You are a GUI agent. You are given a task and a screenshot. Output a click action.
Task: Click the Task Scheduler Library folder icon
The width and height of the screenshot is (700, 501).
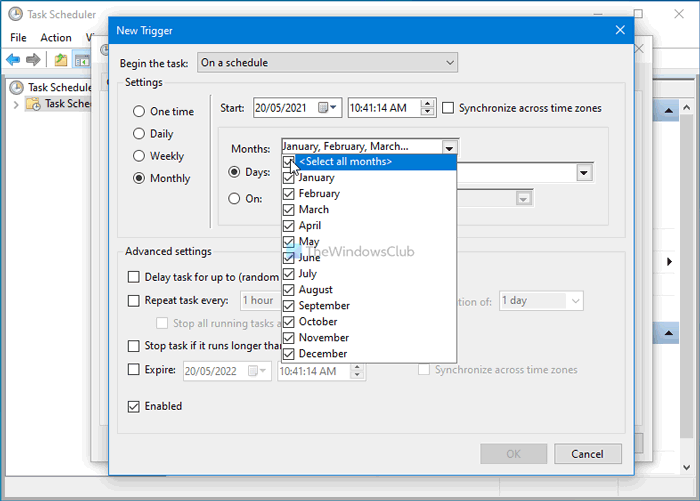pyautogui.click(x=33, y=104)
